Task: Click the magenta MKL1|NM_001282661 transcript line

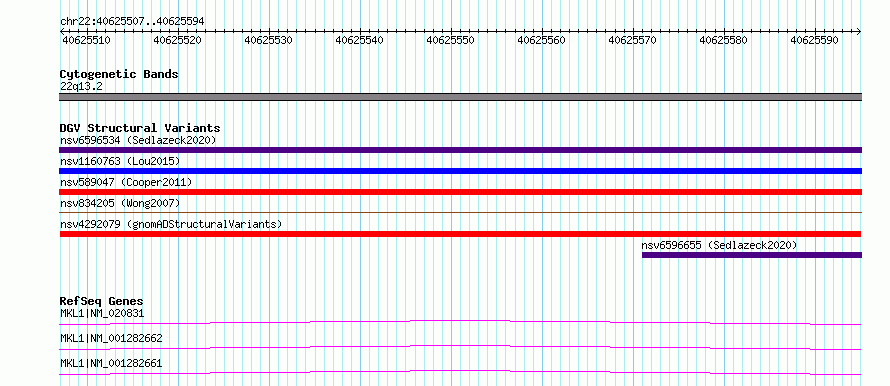Action: point(460,372)
